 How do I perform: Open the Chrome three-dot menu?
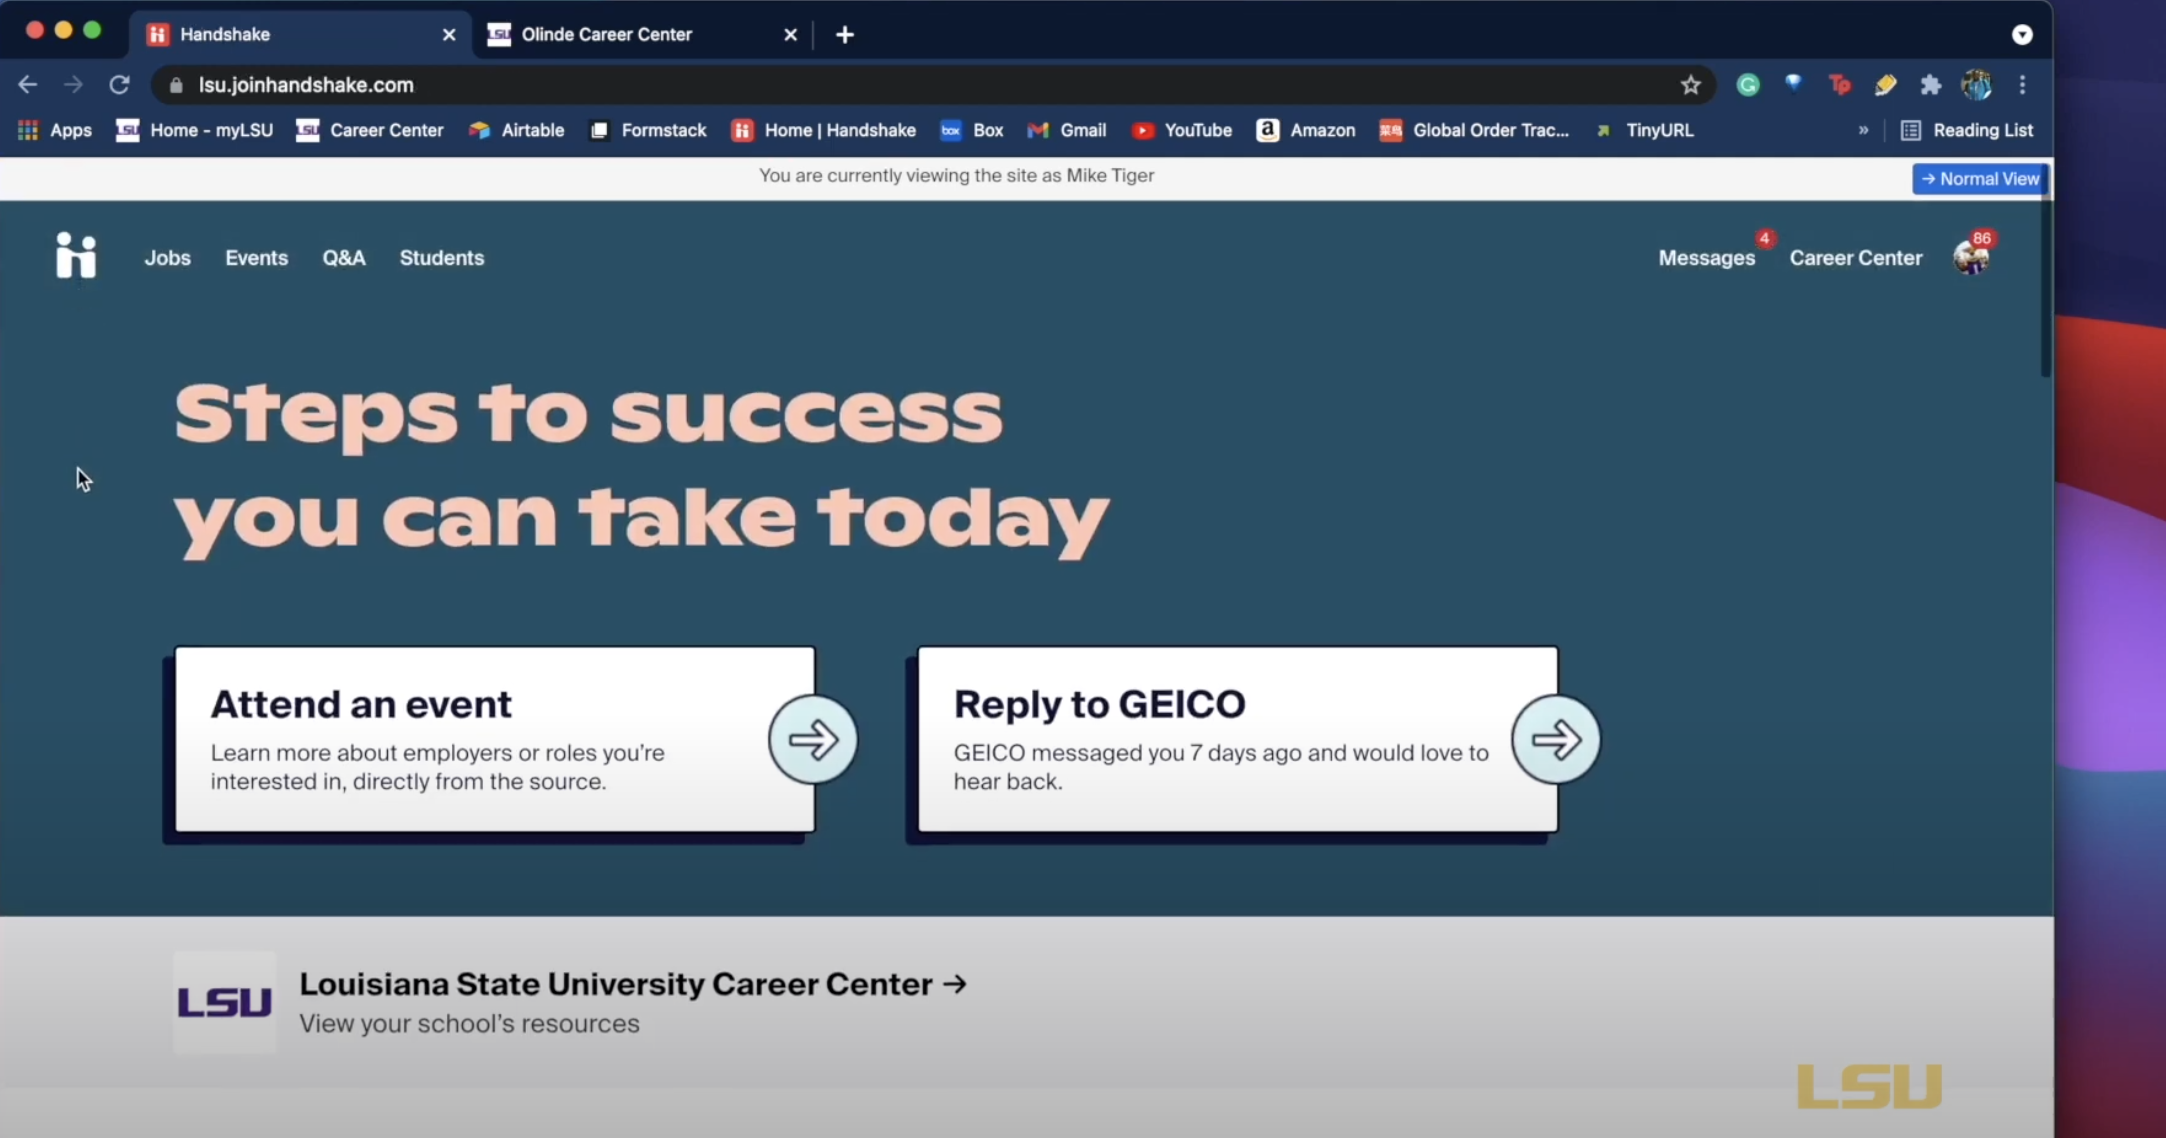tap(2022, 85)
